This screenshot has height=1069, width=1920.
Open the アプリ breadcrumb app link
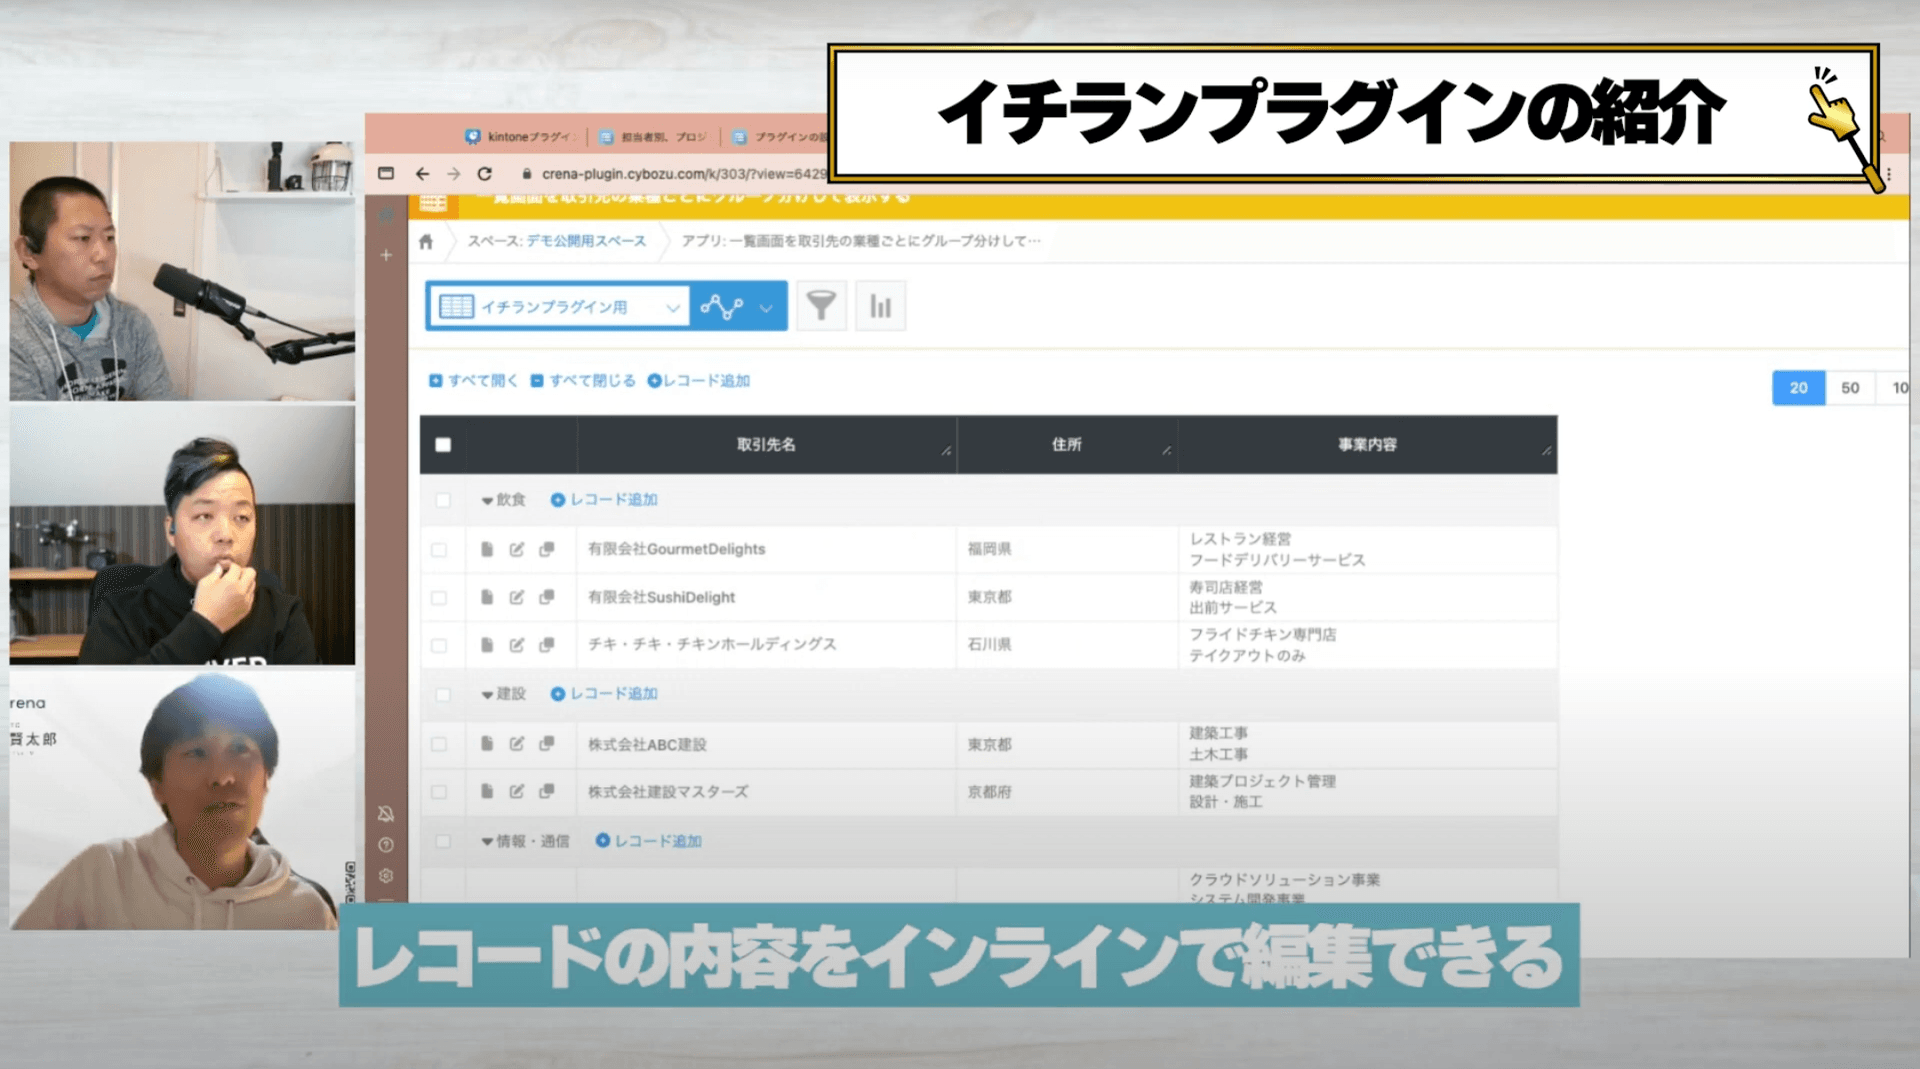coord(861,241)
